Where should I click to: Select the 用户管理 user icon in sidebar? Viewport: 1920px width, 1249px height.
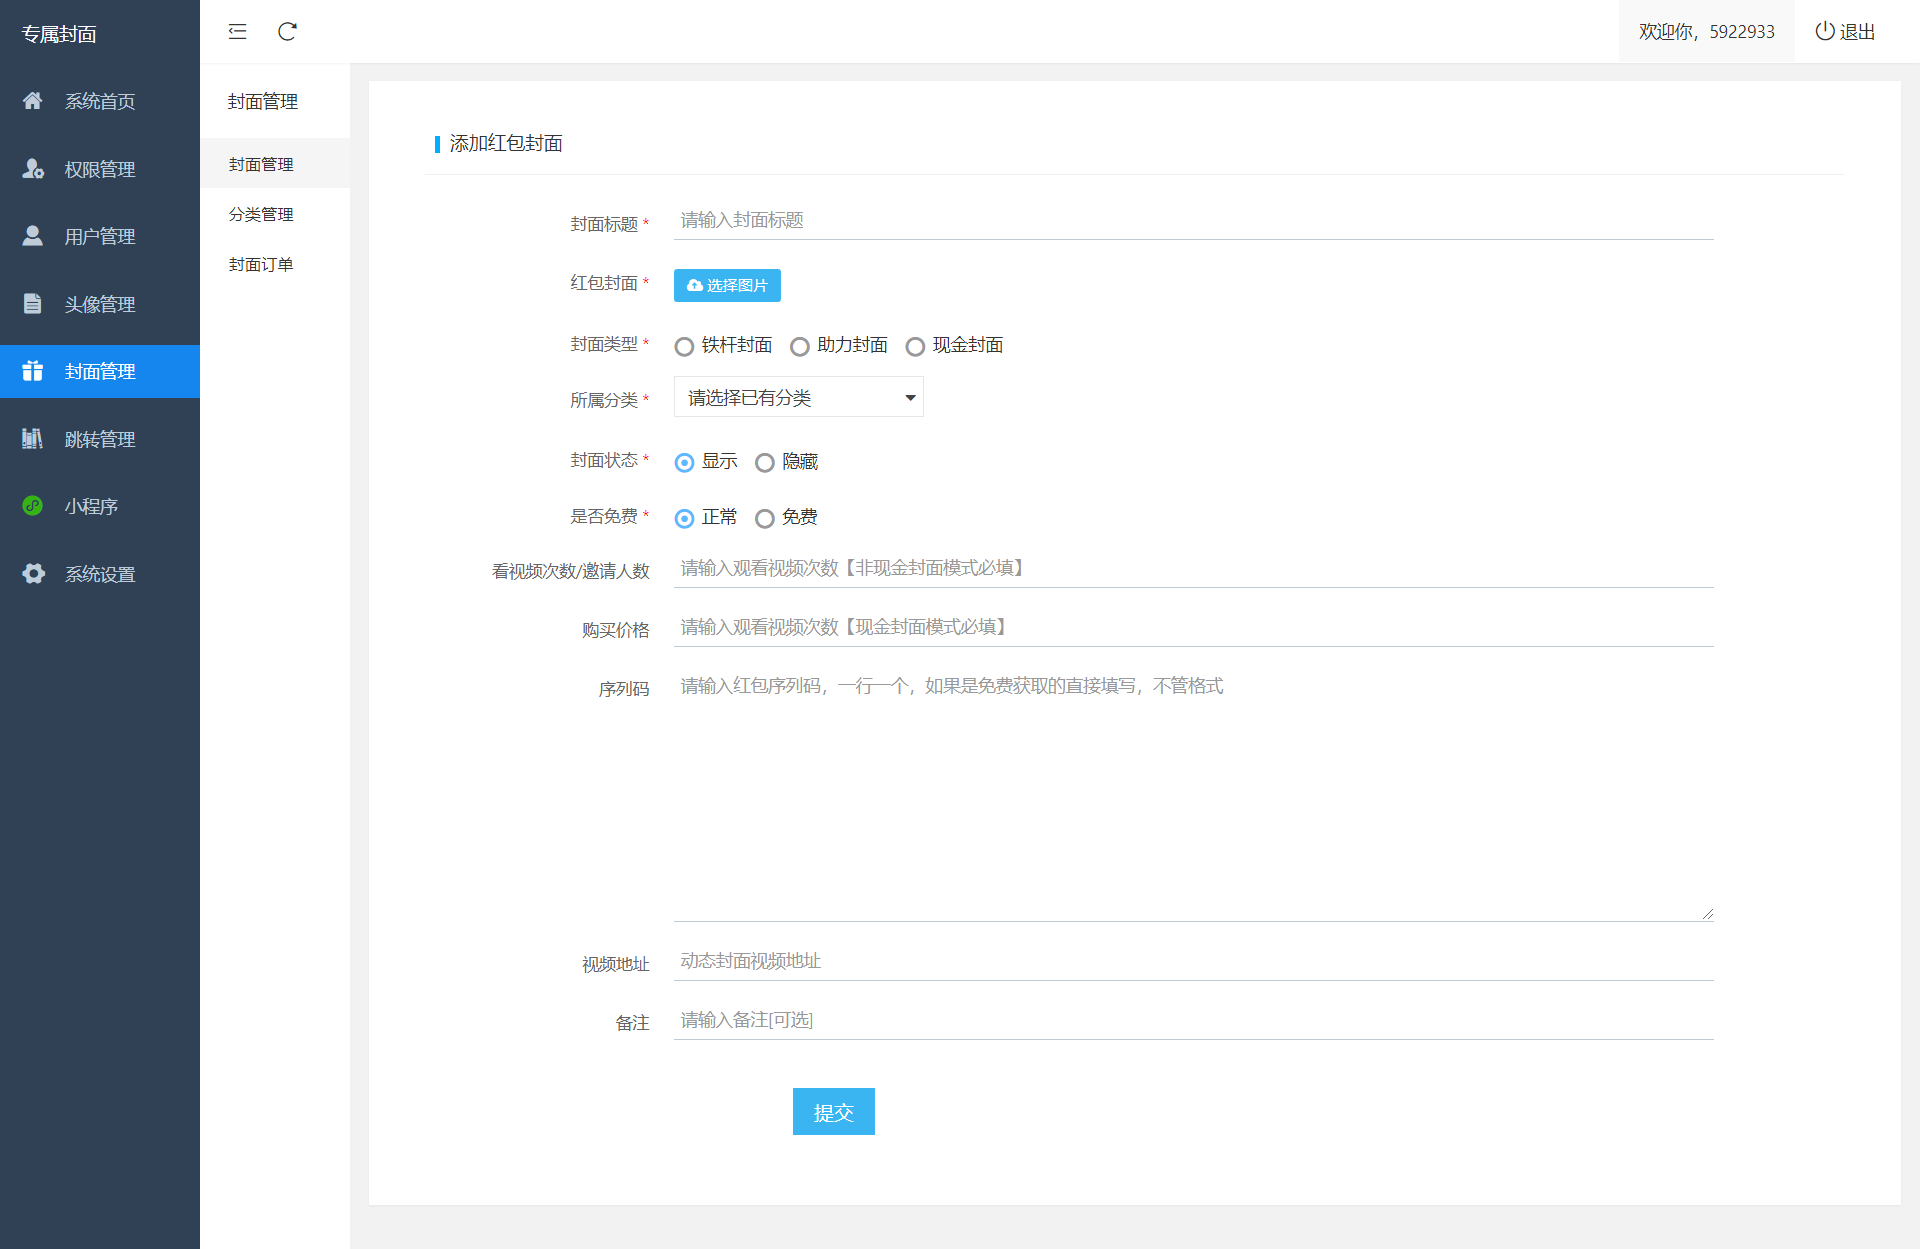click(32, 236)
